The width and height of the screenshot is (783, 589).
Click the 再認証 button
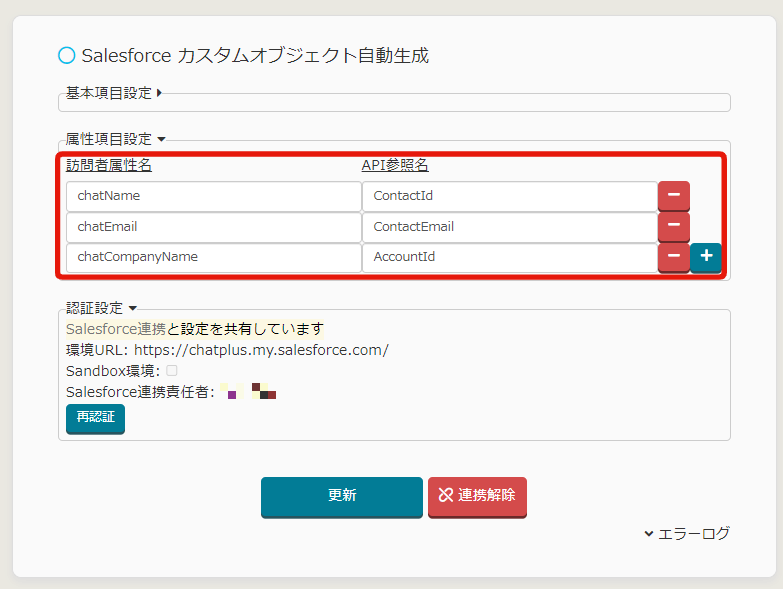pos(95,418)
